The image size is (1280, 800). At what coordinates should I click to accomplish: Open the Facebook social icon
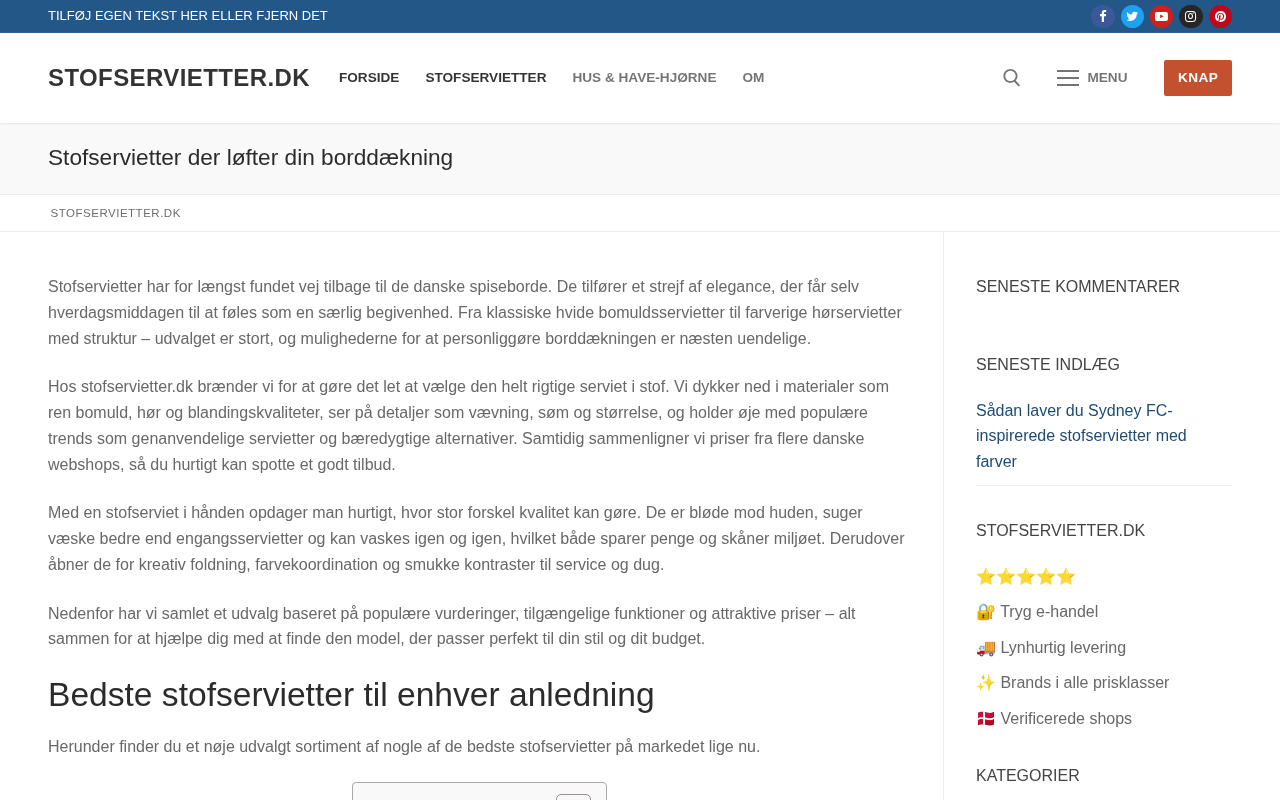point(1102,16)
